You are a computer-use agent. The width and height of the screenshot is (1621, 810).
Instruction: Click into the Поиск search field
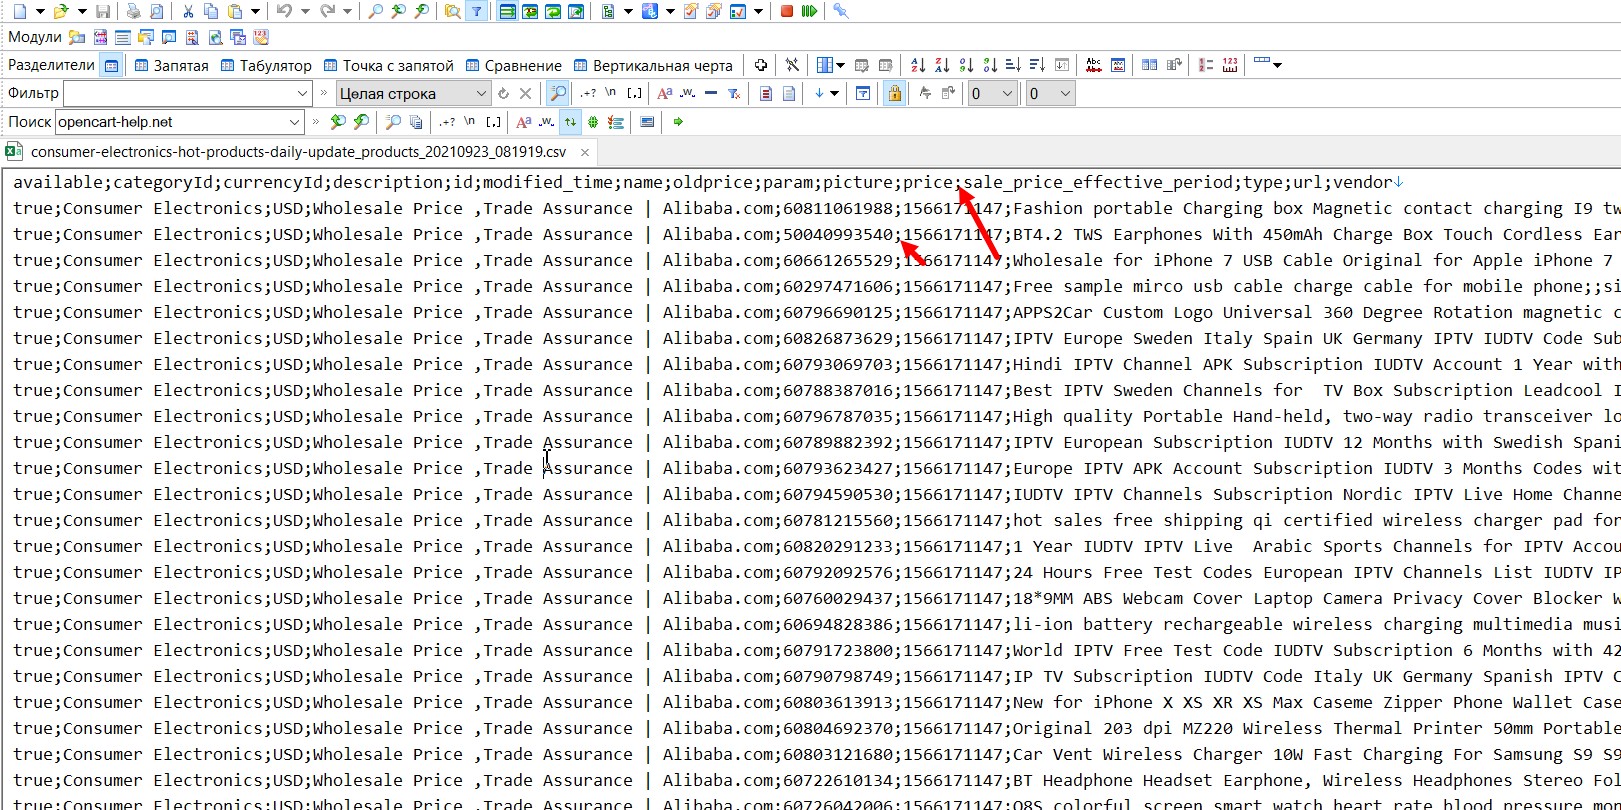(x=170, y=122)
